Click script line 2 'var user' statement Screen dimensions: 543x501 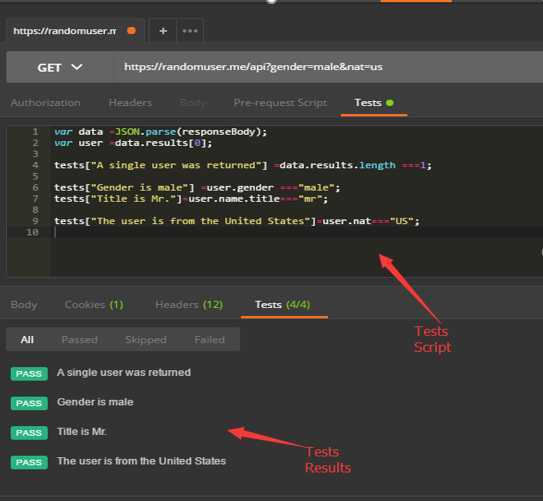tap(133, 143)
